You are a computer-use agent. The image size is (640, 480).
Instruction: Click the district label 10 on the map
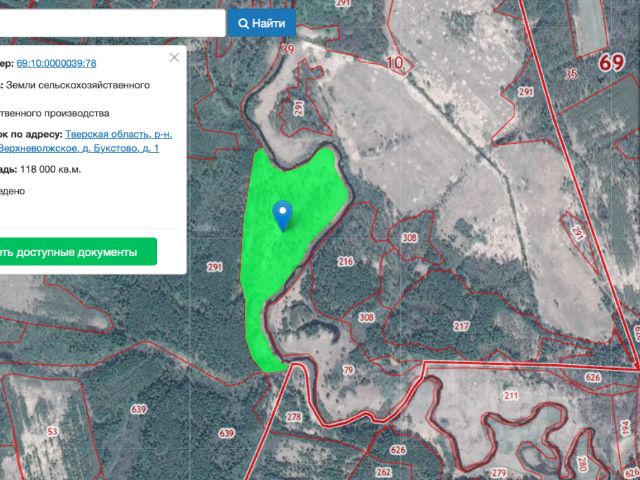pos(395,63)
